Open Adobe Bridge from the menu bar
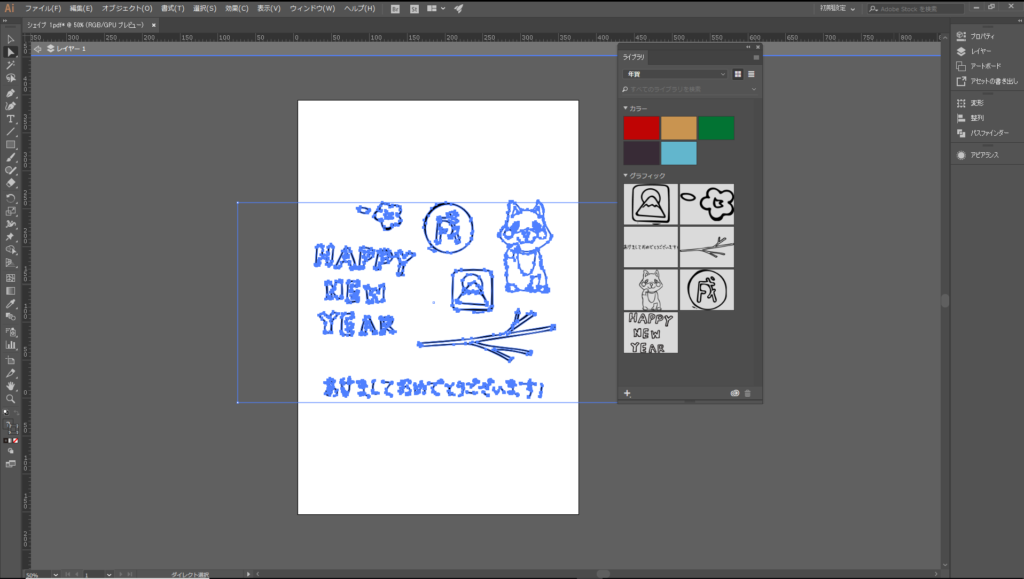The height and width of the screenshot is (579, 1024). [x=395, y=8]
